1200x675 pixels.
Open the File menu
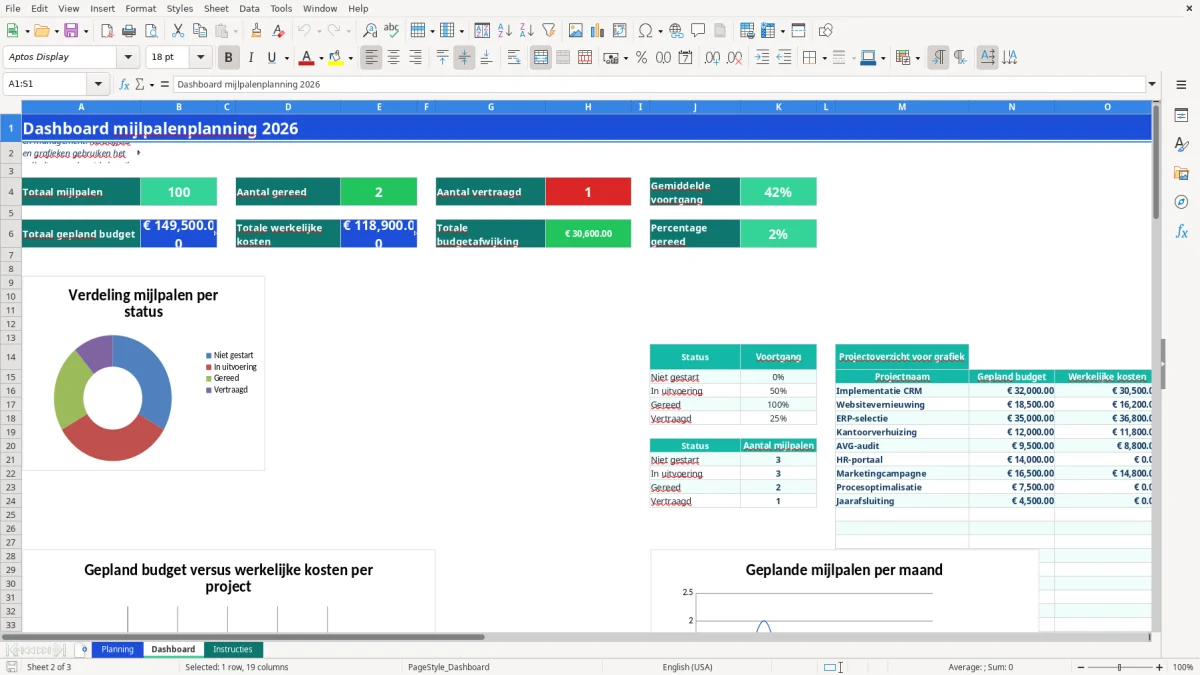(13, 8)
